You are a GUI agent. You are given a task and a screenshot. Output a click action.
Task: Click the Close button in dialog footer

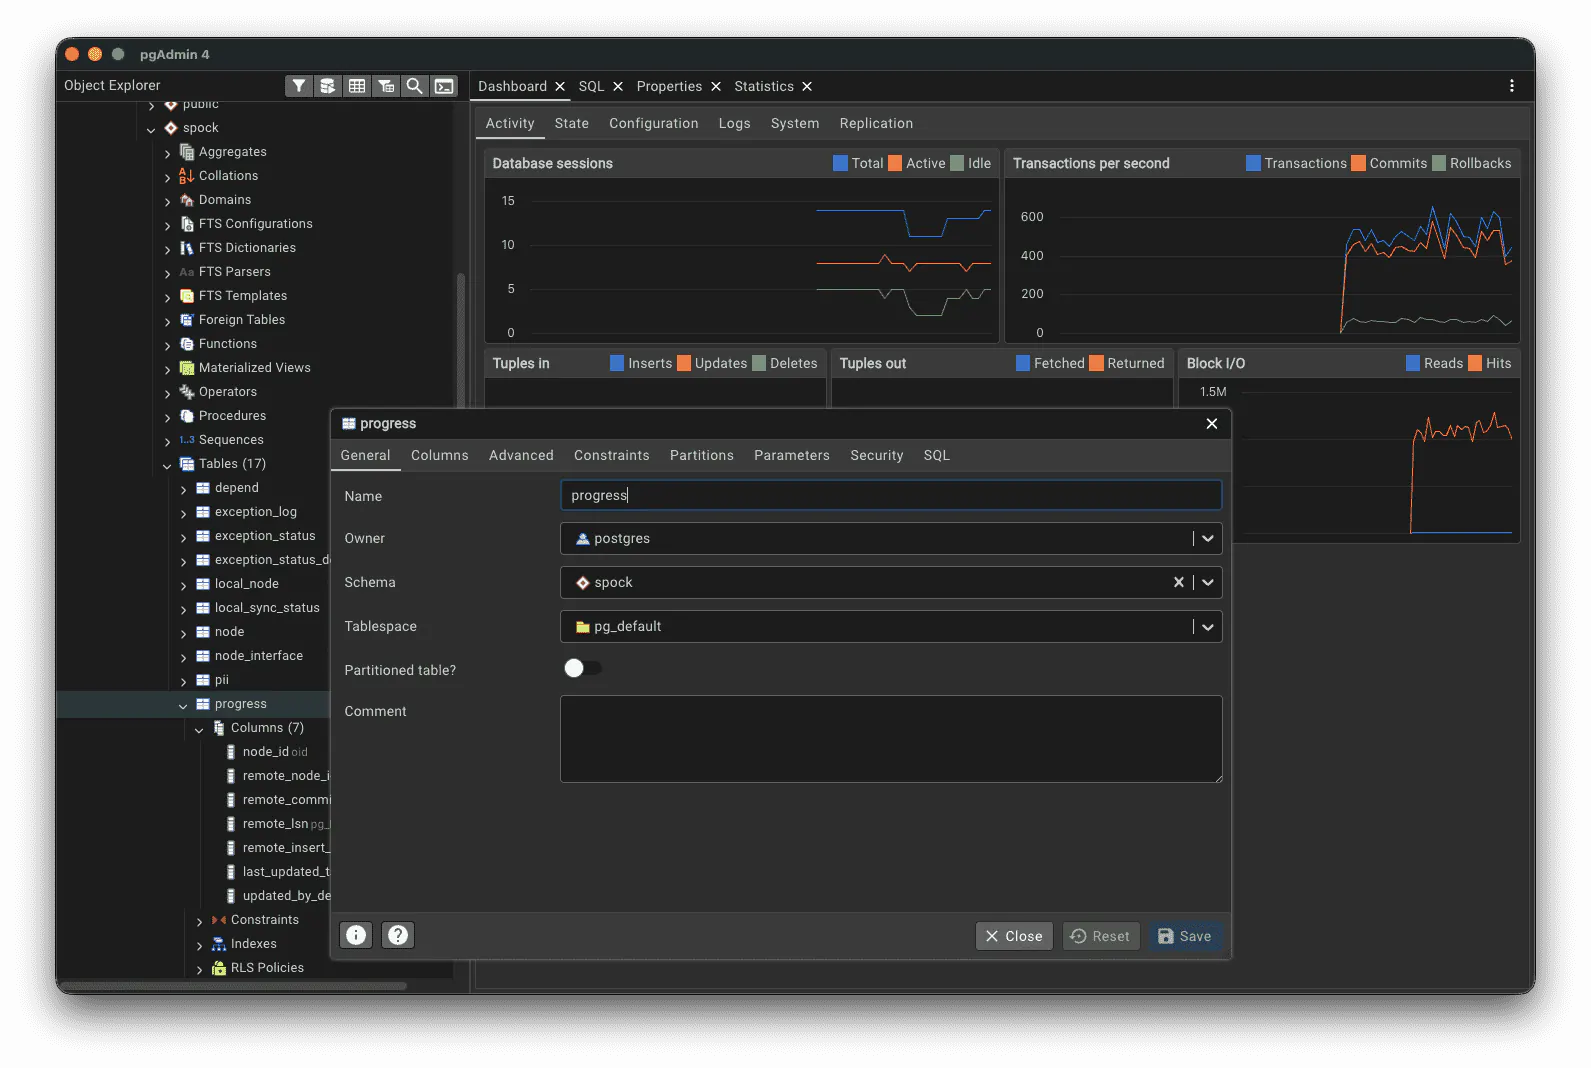click(x=1014, y=936)
